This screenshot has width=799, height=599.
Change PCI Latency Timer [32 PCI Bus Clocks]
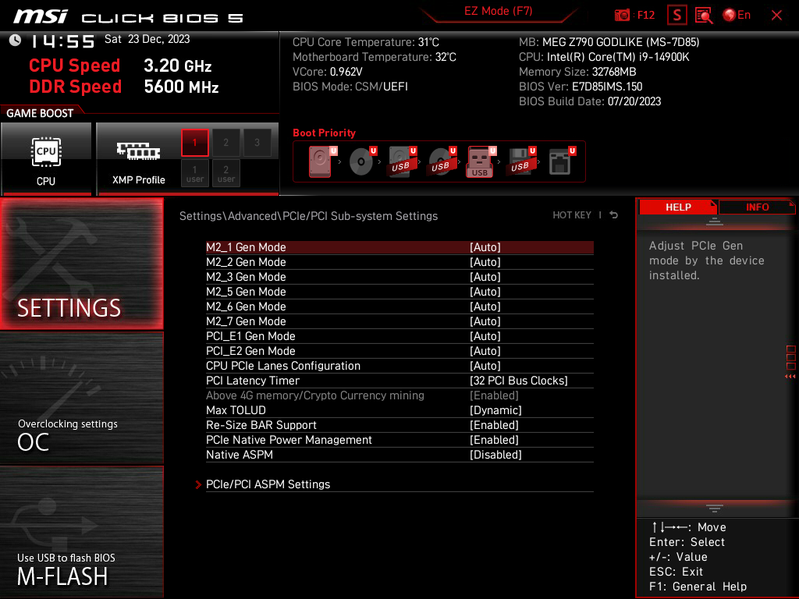(518, 380)
